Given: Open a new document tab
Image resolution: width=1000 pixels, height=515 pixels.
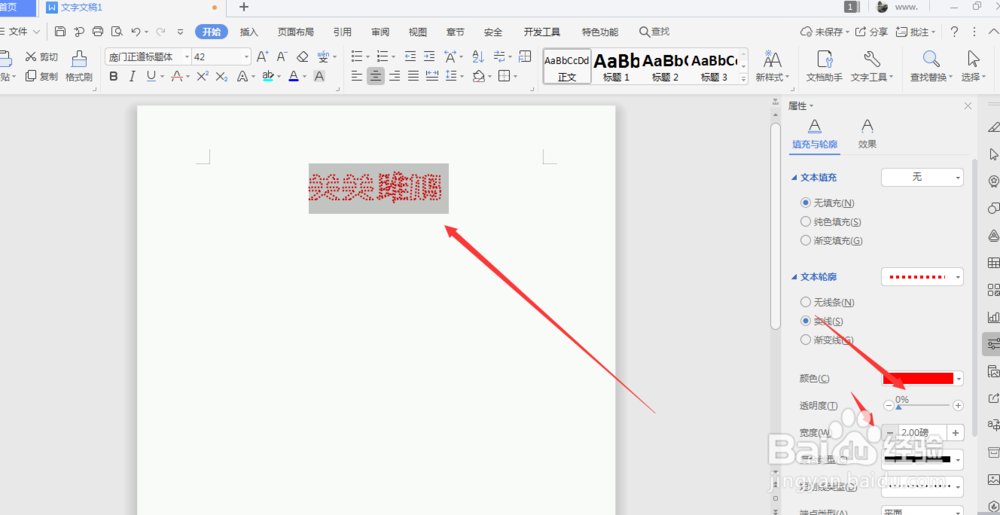Looking at the screenshot, I should (x=244, y=7).
